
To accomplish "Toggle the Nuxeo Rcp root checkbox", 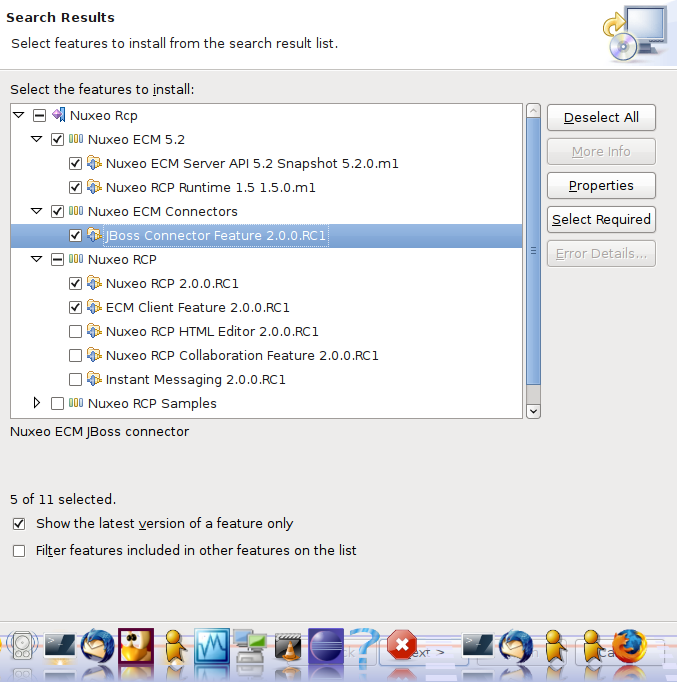I will click(39, 115).
